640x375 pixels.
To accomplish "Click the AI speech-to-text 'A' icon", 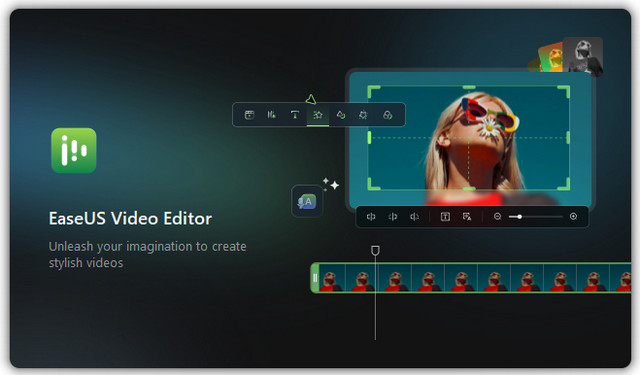I will tap(307, 201).
